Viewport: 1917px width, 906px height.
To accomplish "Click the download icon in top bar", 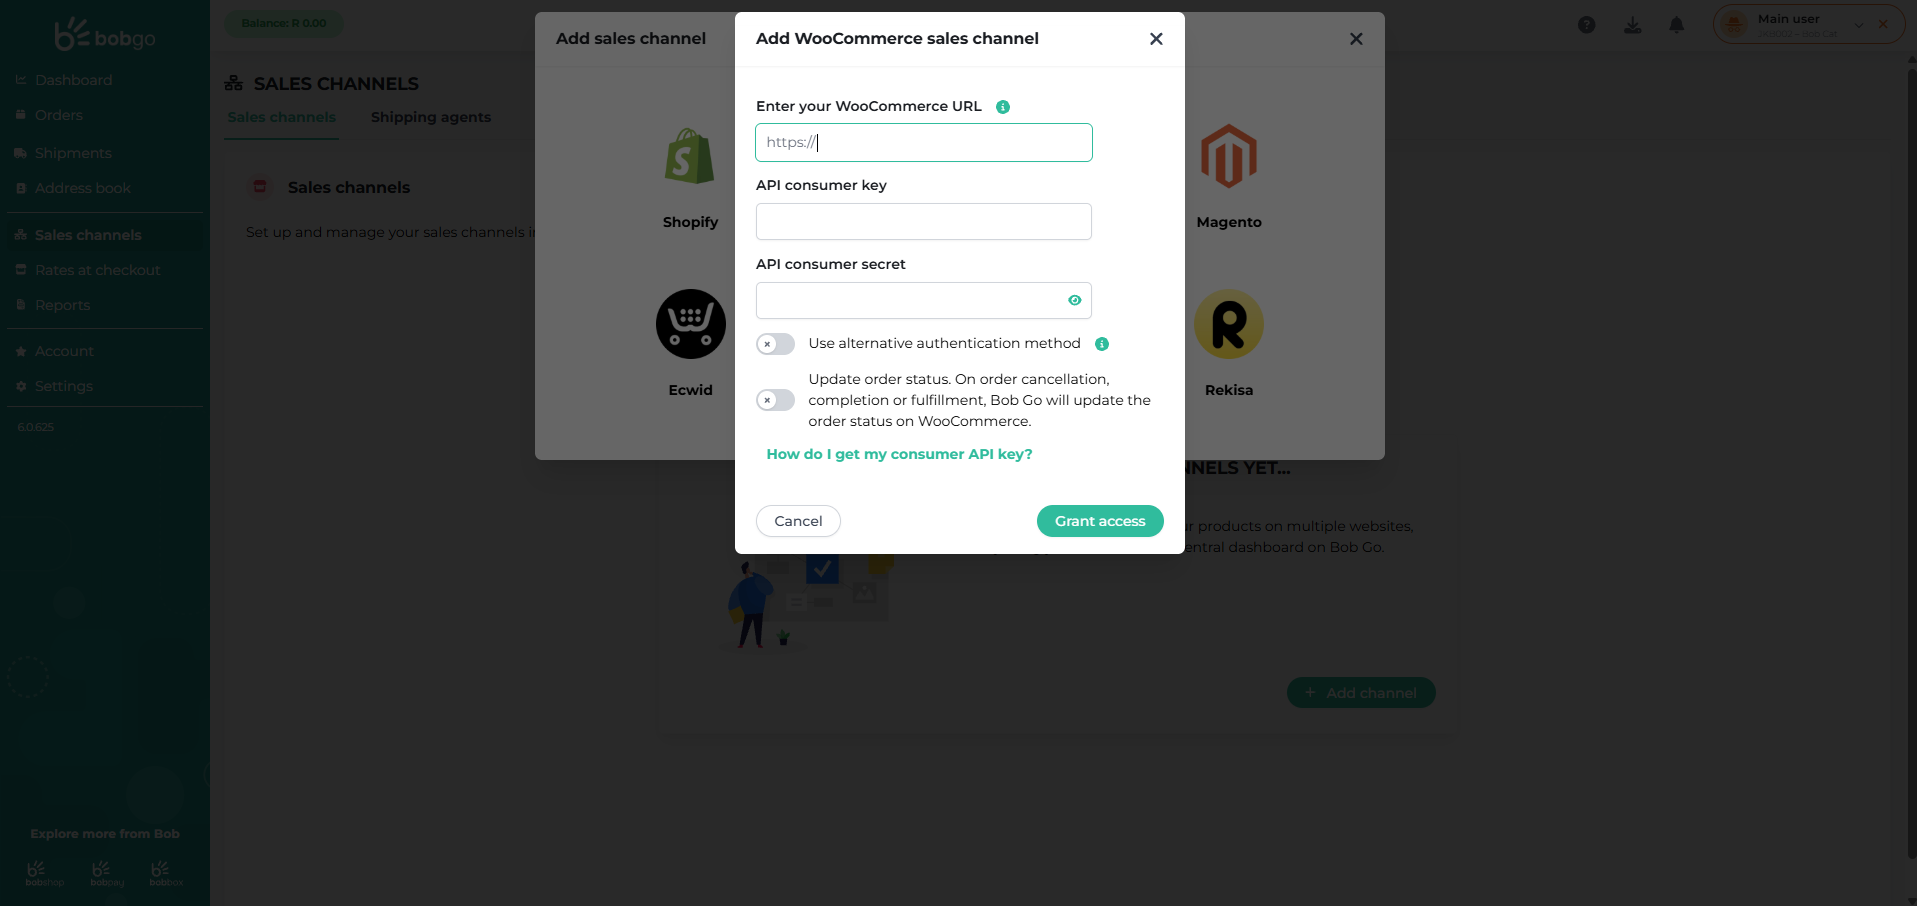I will (x=1633, y=25).
